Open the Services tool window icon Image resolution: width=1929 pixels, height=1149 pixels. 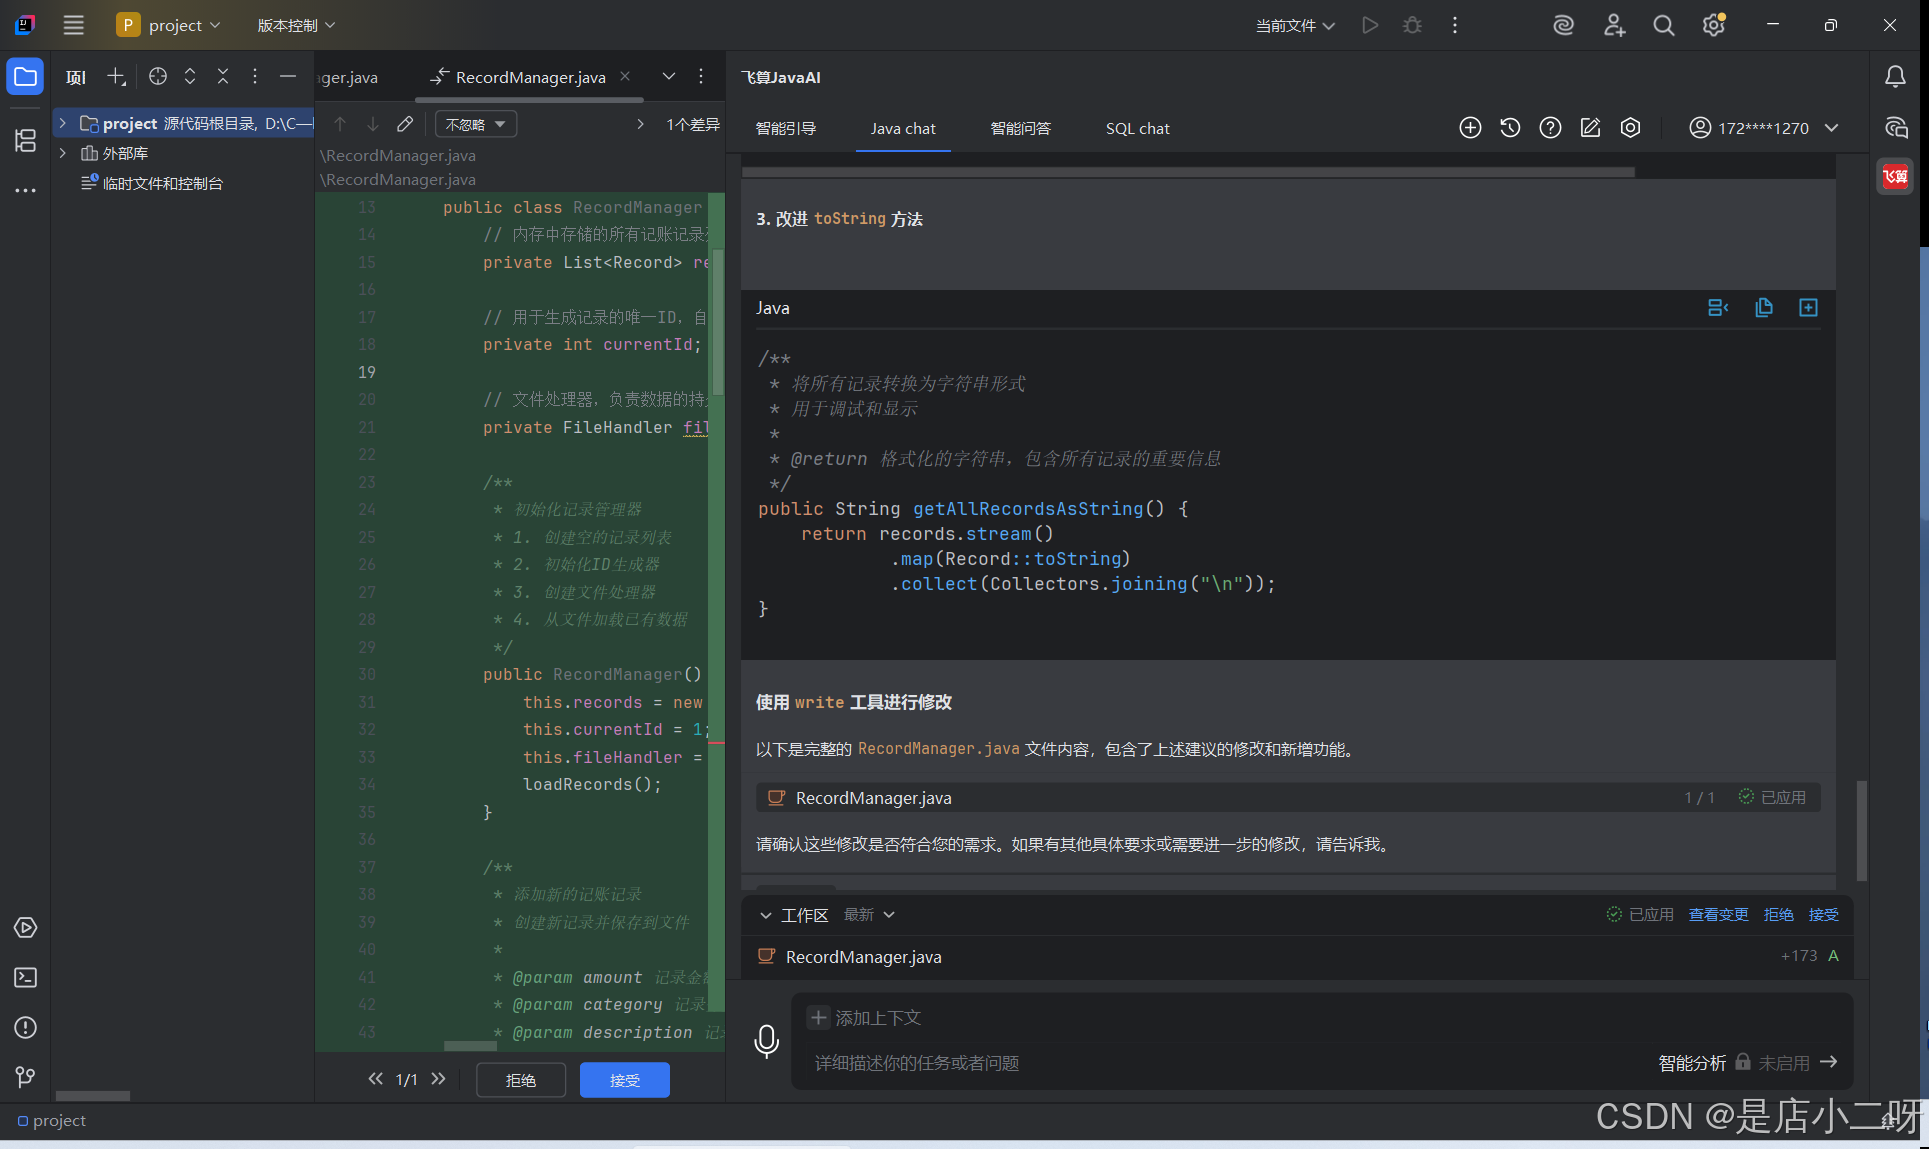pyautogui.click(x=25, y=927)
